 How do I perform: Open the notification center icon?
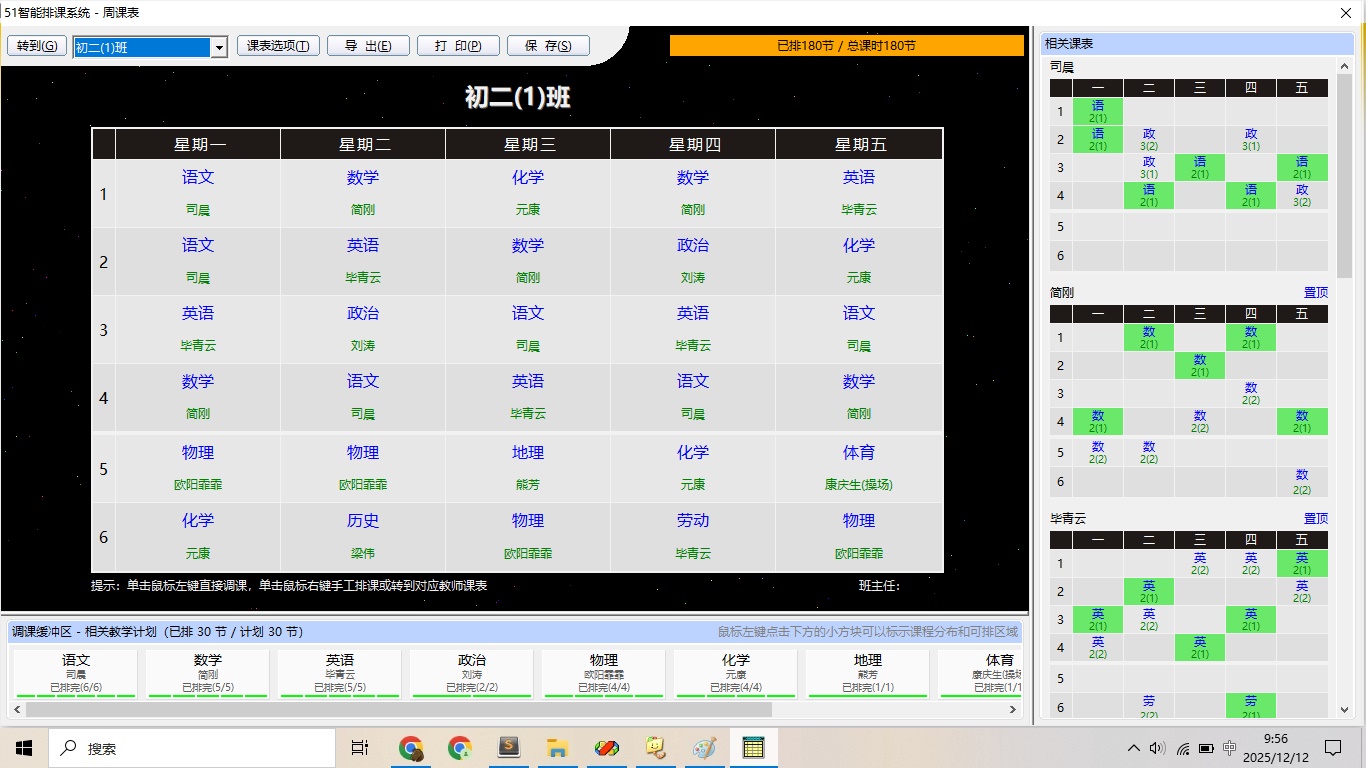[x=1333, y=748]
